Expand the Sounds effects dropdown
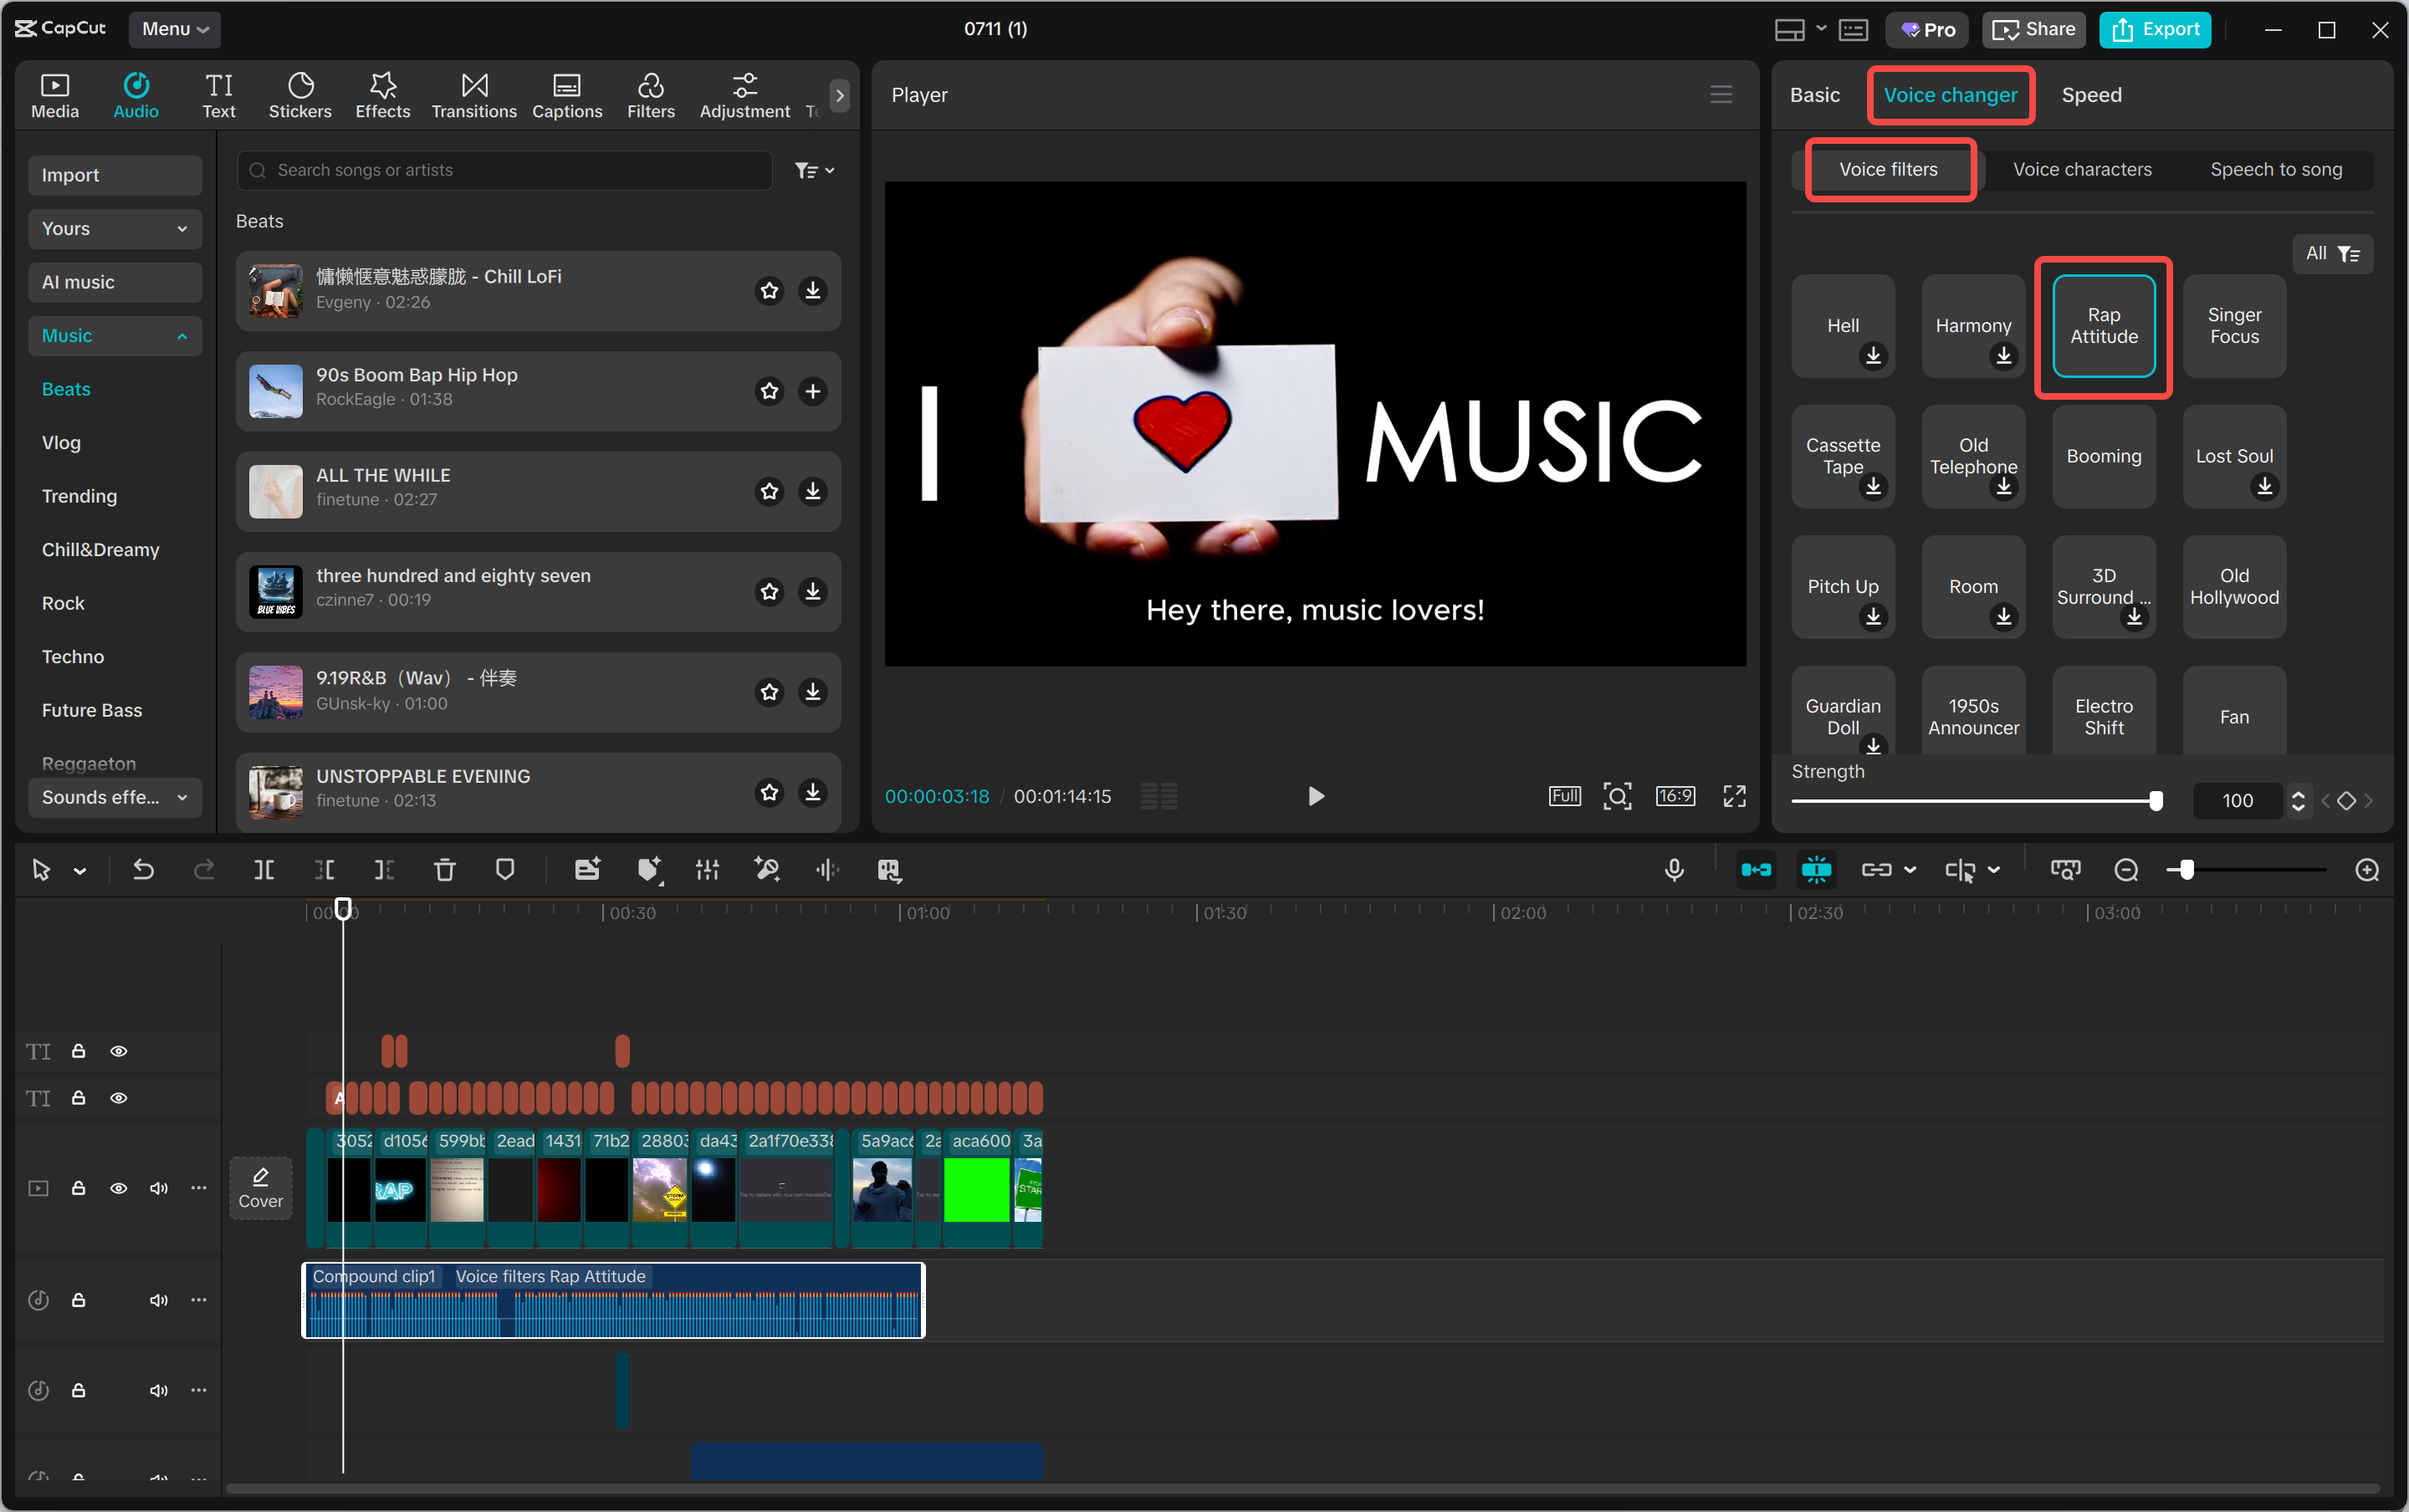This screenshot has height=1512, width=2409. click(x=114, y=797)
